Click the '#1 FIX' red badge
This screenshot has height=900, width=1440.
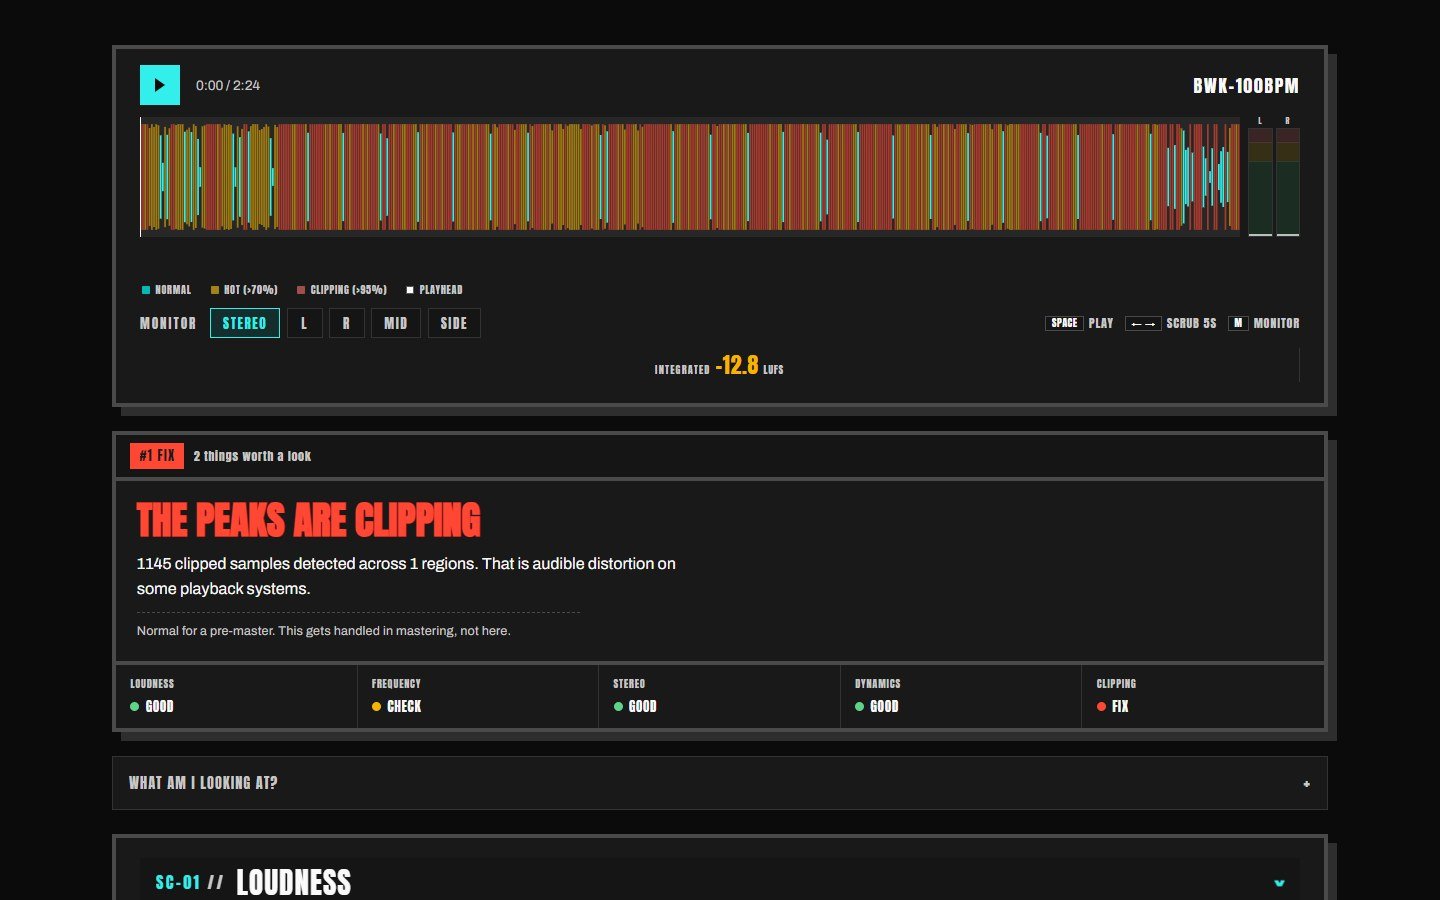(x=157, y=456)
